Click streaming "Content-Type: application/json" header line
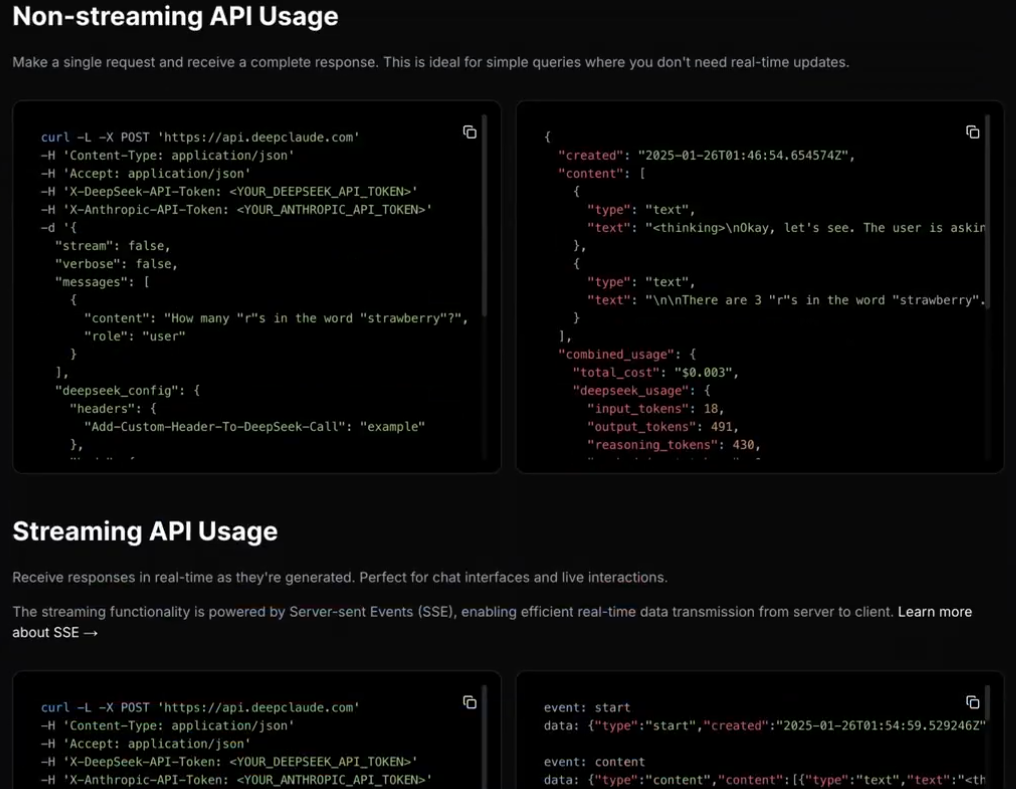Image resolution: width=1016 pixels, height=789 pixels. [168, 726]
